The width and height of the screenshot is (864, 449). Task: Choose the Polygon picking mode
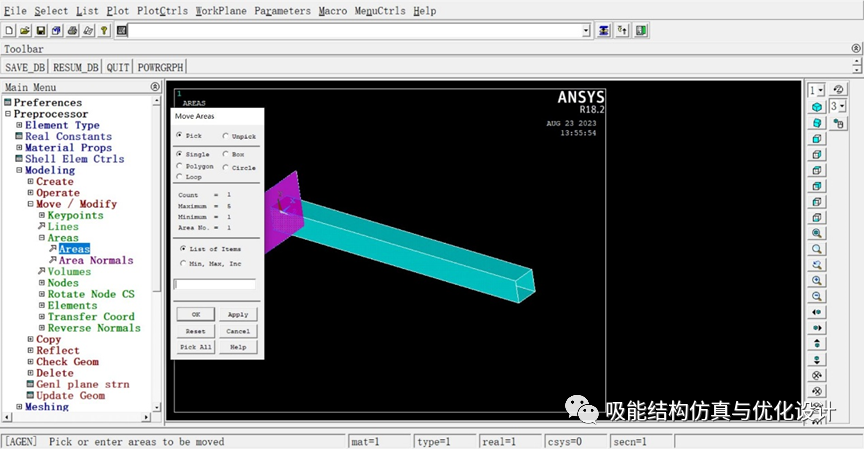[x=180, y=165]
